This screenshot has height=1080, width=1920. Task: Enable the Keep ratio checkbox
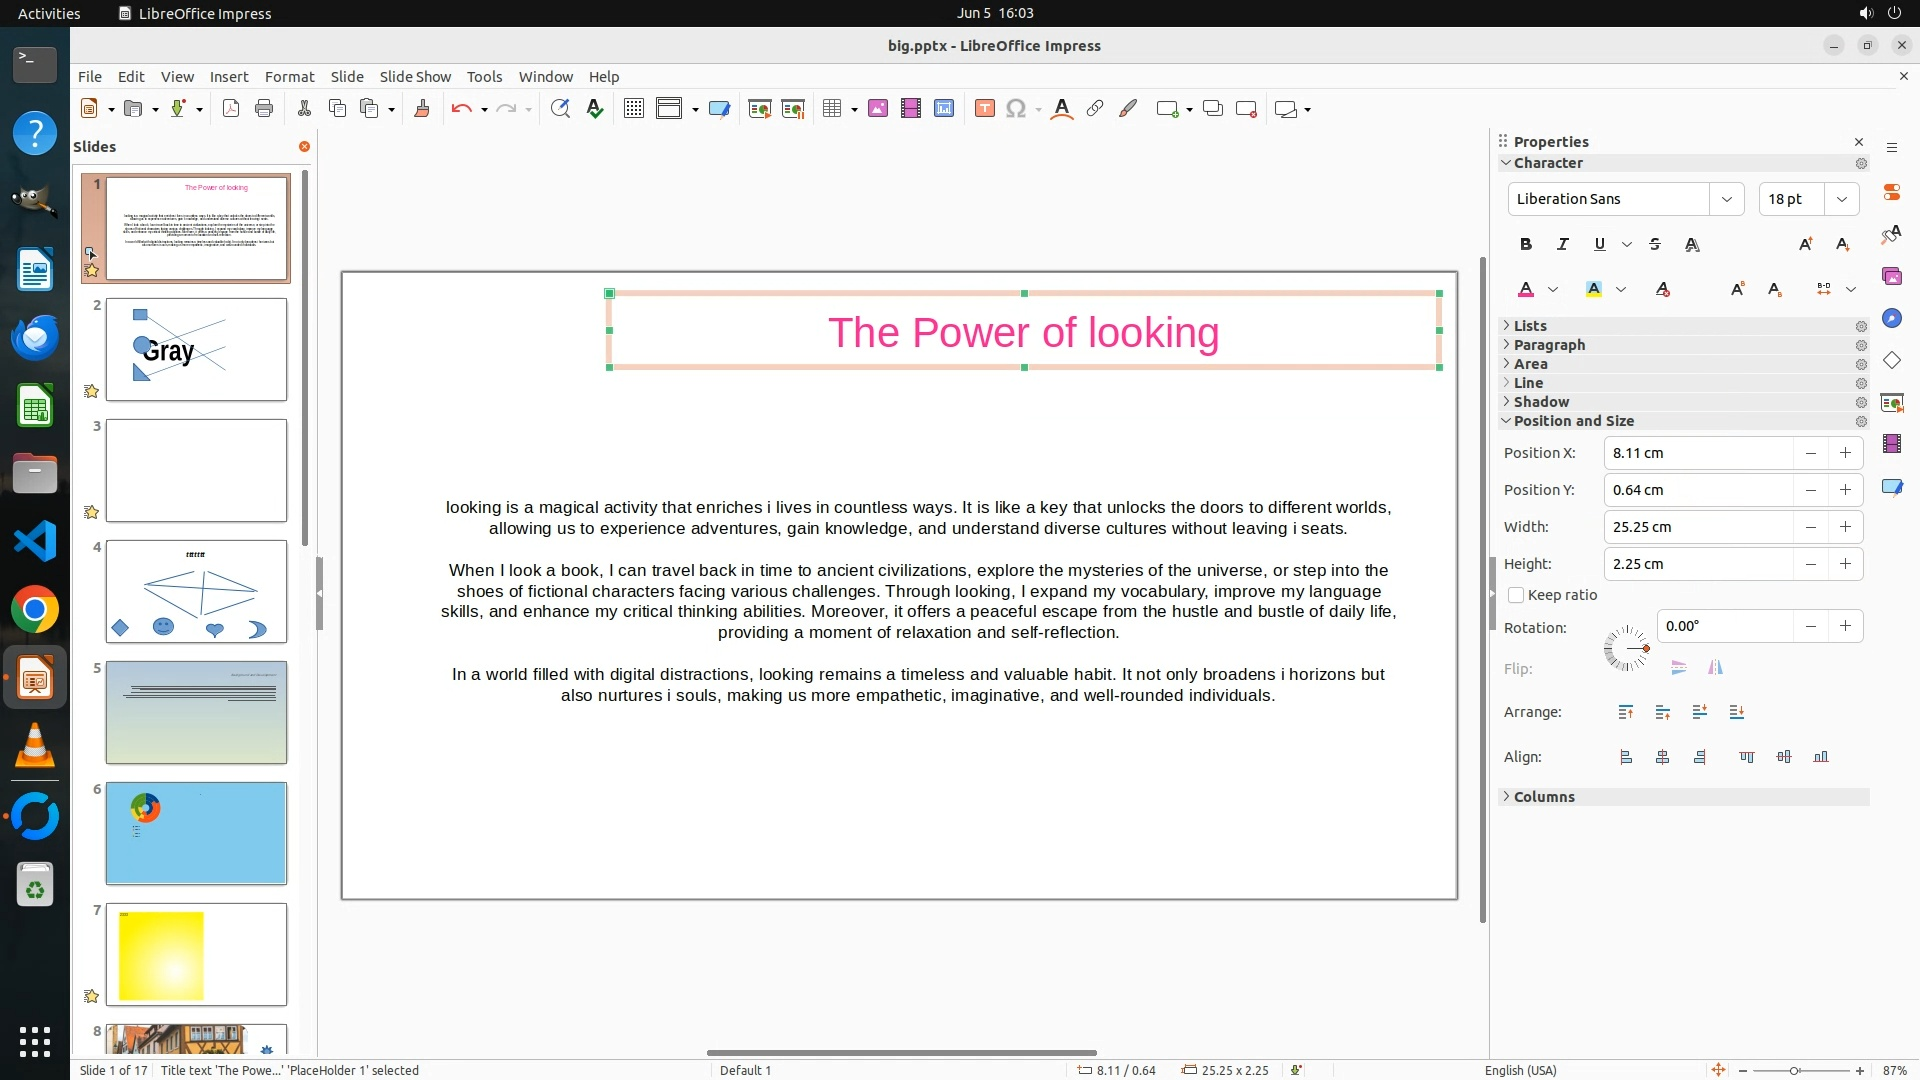tap(1516, 595)
